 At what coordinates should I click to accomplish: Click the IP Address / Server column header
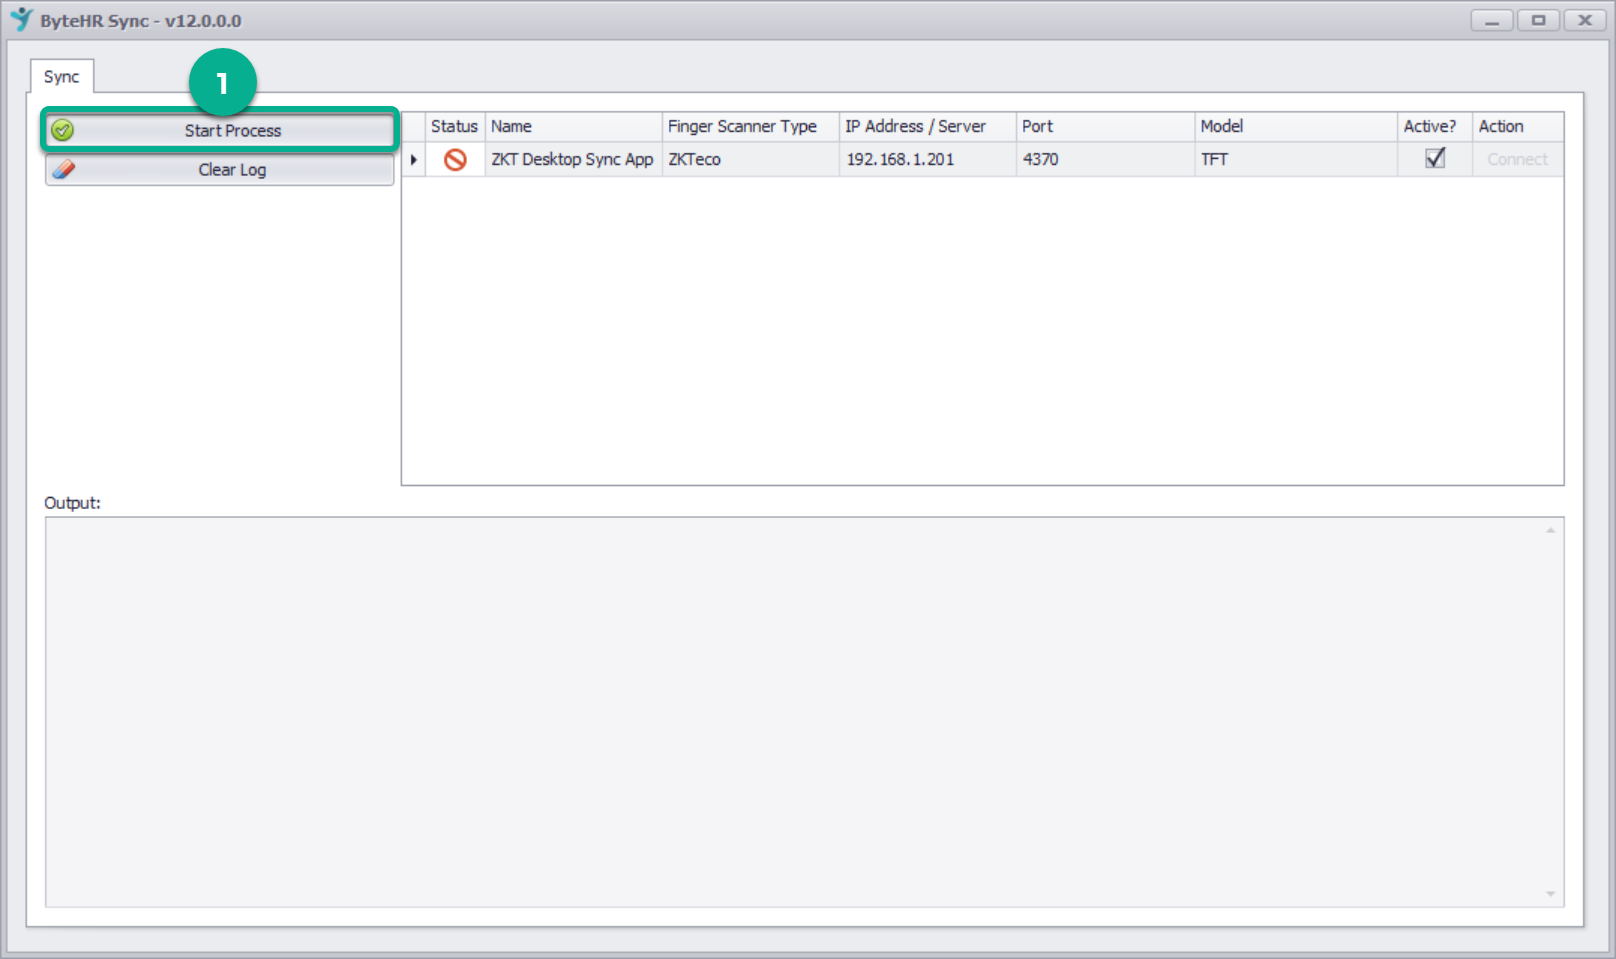pos(927,126)
